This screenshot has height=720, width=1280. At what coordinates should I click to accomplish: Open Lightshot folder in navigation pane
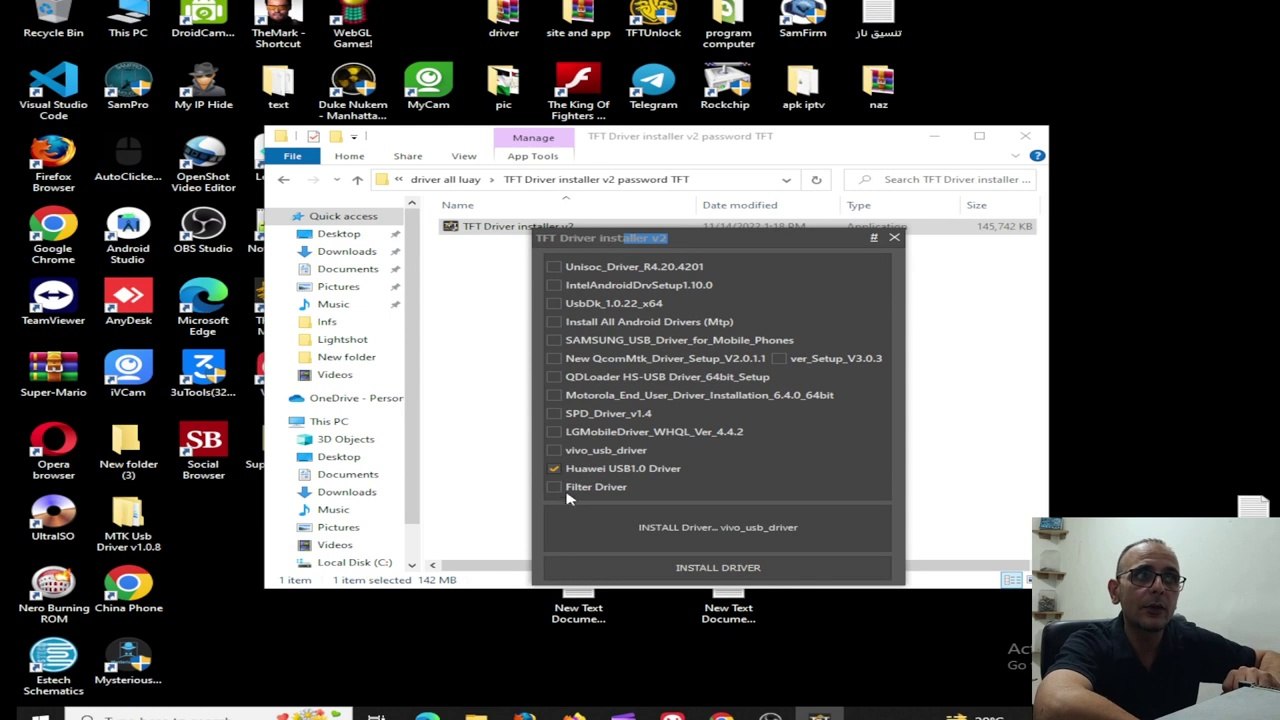click(x=342, y=340)
